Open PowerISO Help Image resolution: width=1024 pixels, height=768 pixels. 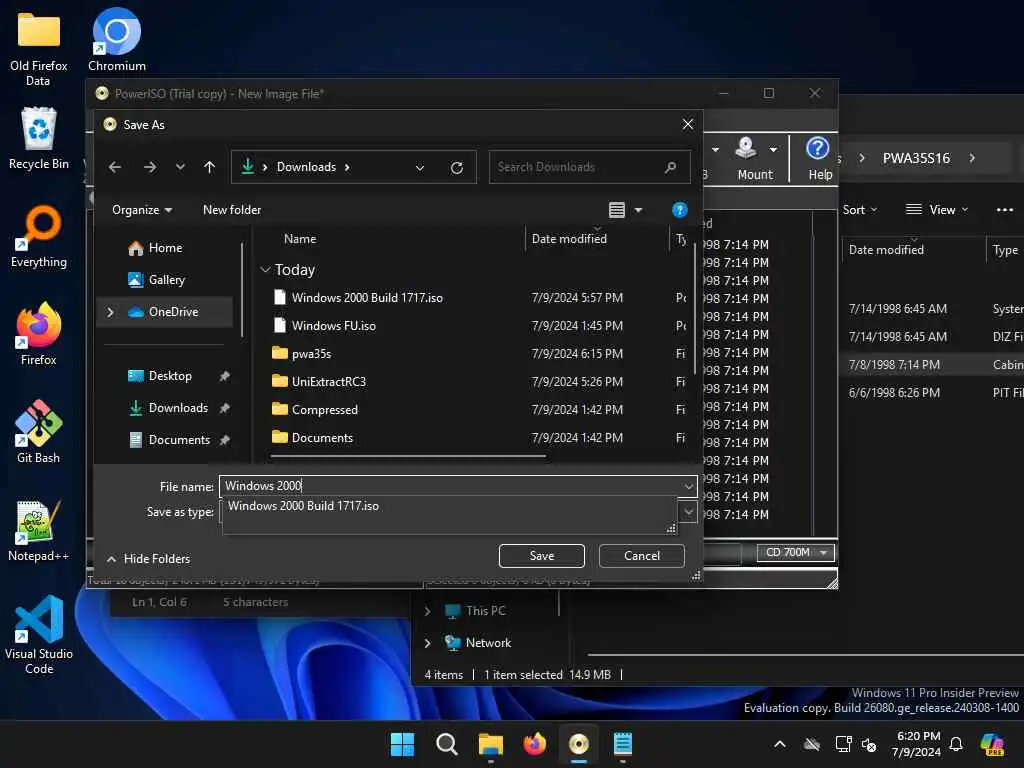coord(819,158)
